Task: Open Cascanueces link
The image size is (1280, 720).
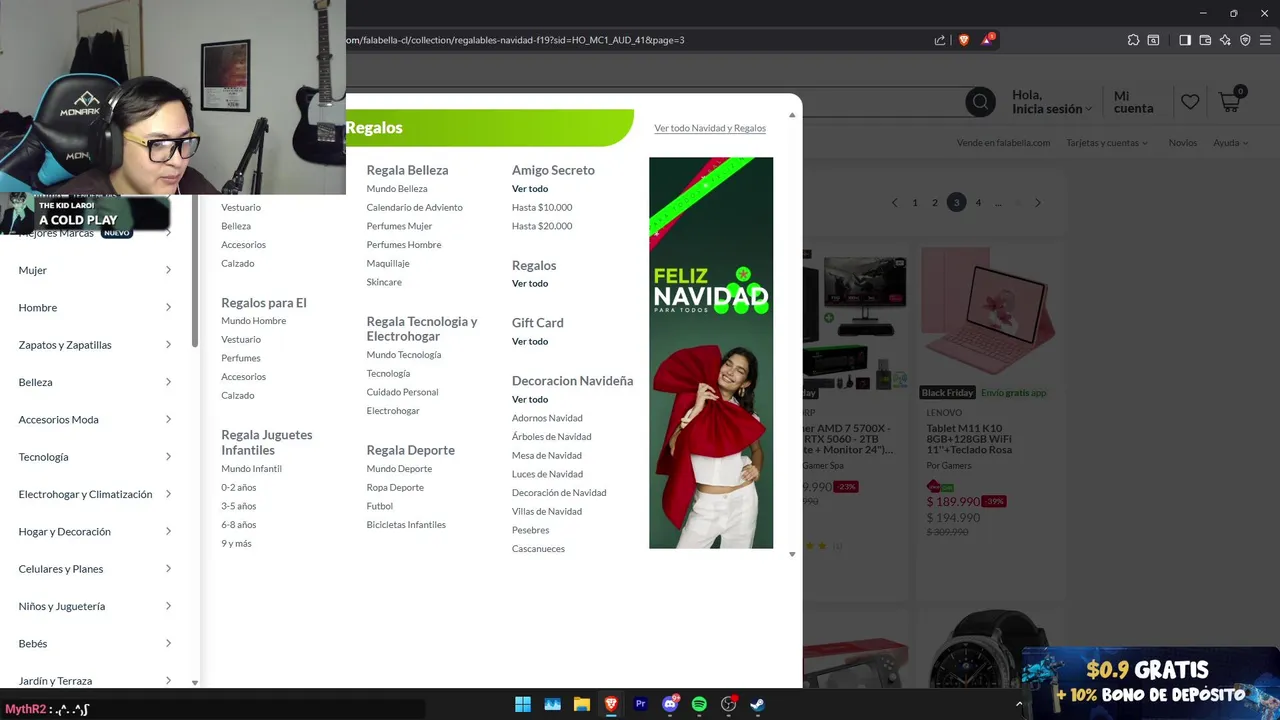Action: (538, 549)
